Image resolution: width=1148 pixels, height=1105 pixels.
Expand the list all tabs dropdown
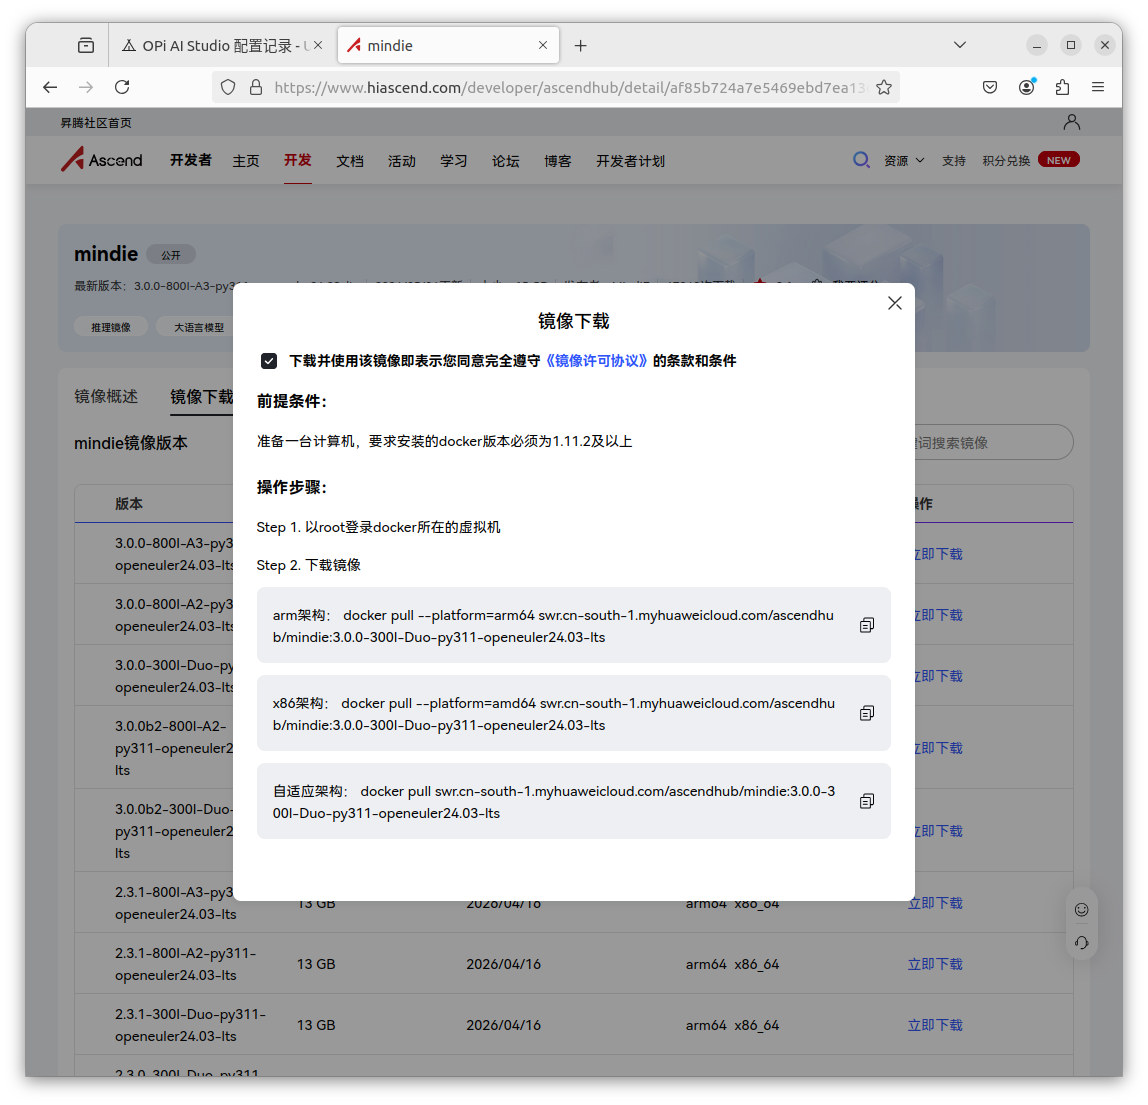pyautogui.click(x=960, y=45)
